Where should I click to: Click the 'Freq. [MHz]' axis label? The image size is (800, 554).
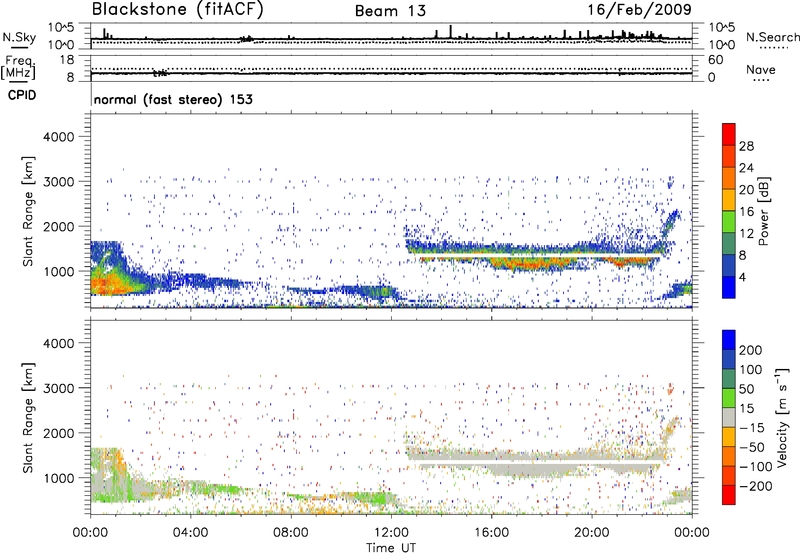pyautogui.click(x=18, y=67)
